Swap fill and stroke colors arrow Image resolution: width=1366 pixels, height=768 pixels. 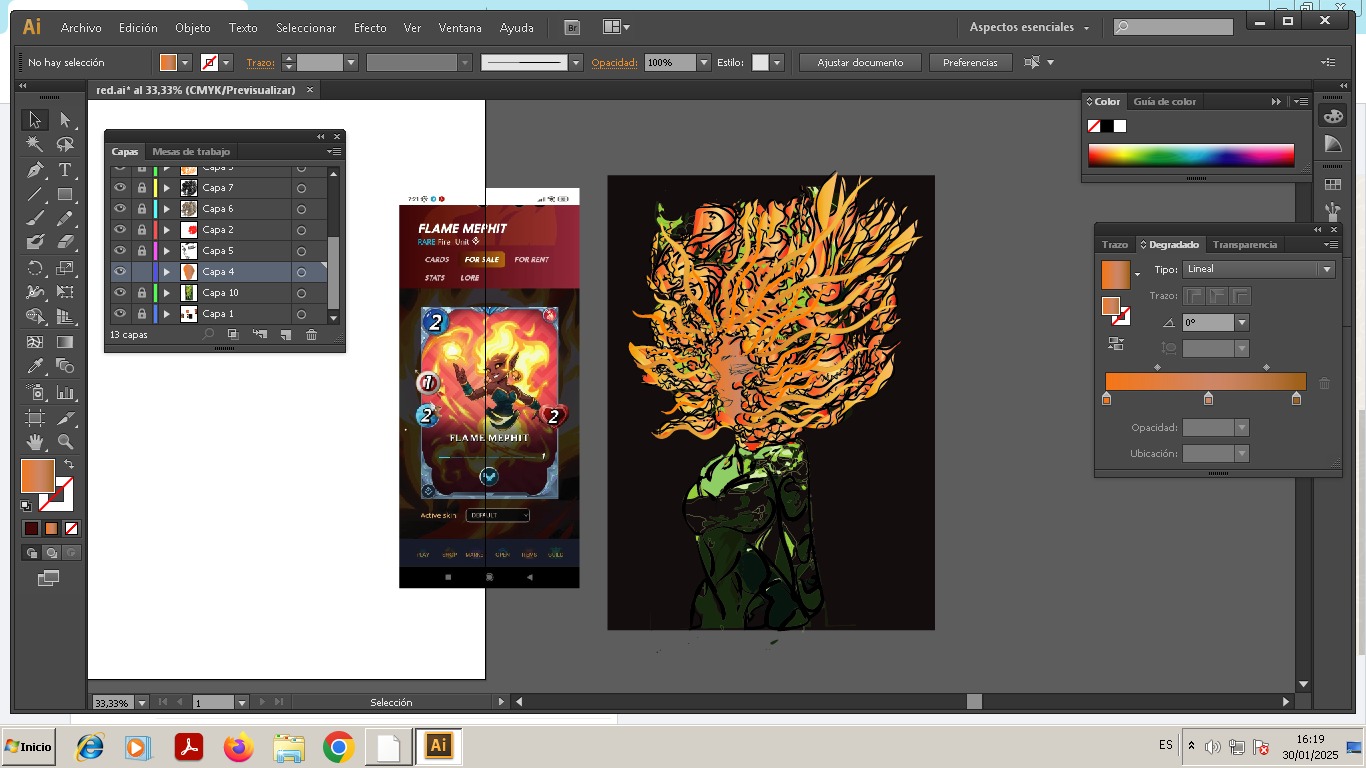69,465
